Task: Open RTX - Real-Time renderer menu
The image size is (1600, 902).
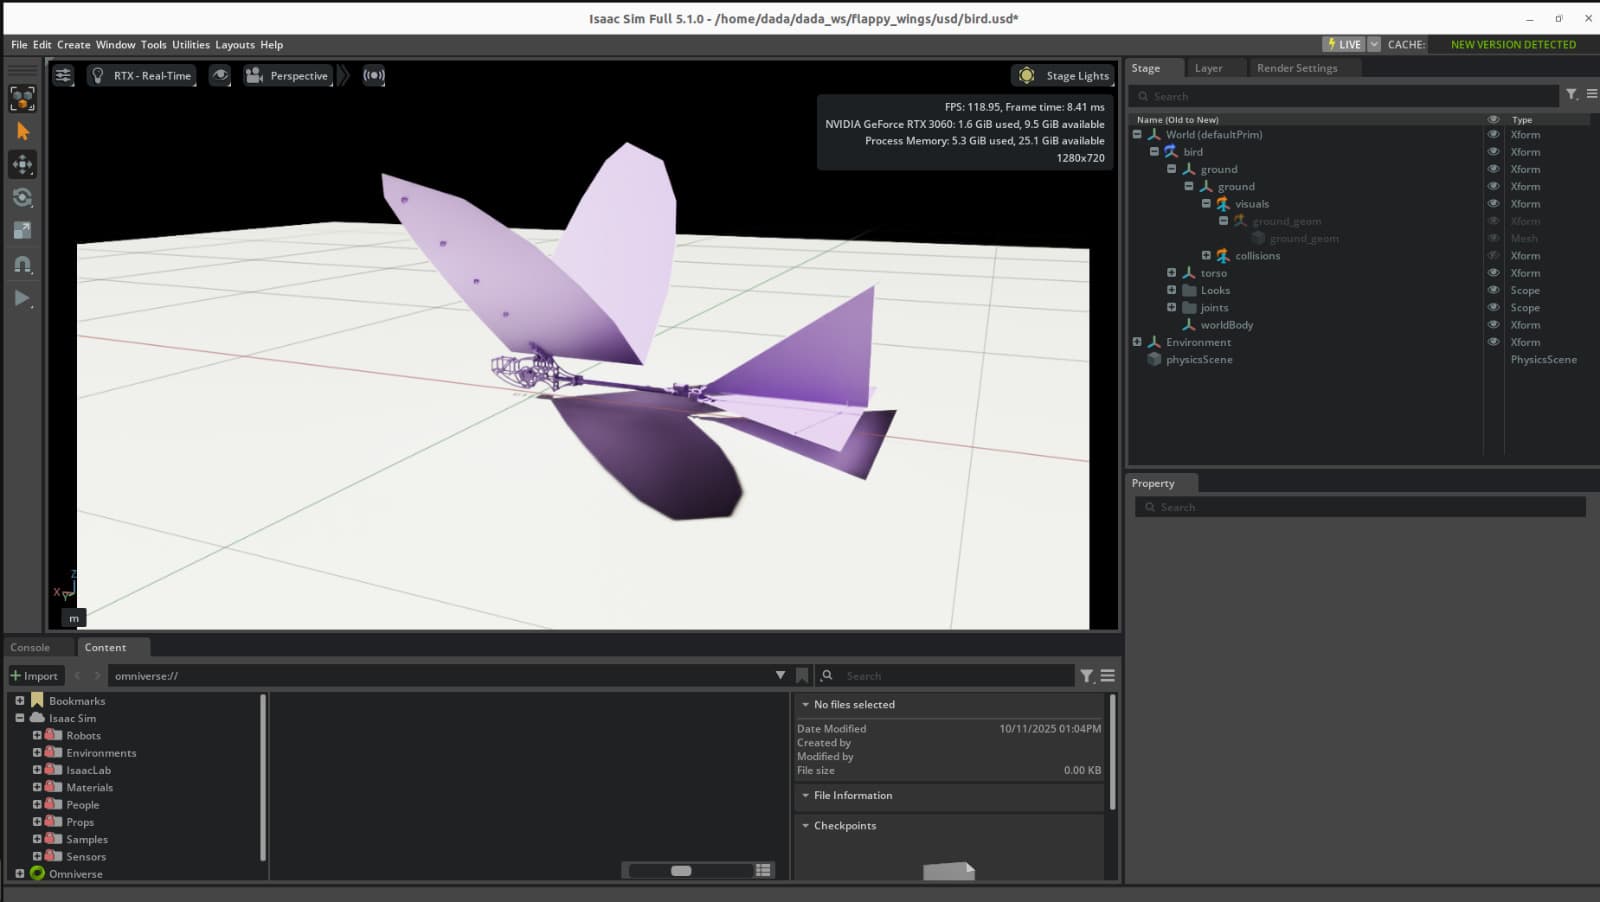Action: click(141, 75)
